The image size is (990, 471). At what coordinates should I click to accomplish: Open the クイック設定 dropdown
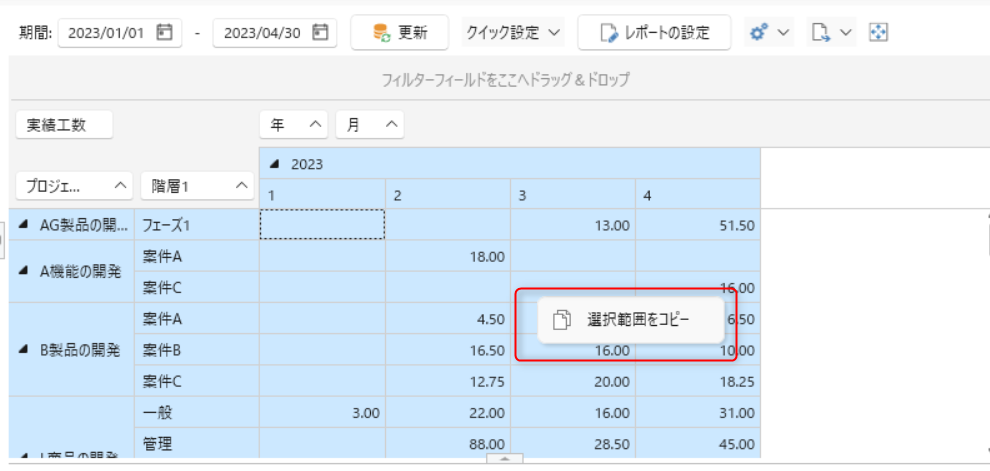514,33
